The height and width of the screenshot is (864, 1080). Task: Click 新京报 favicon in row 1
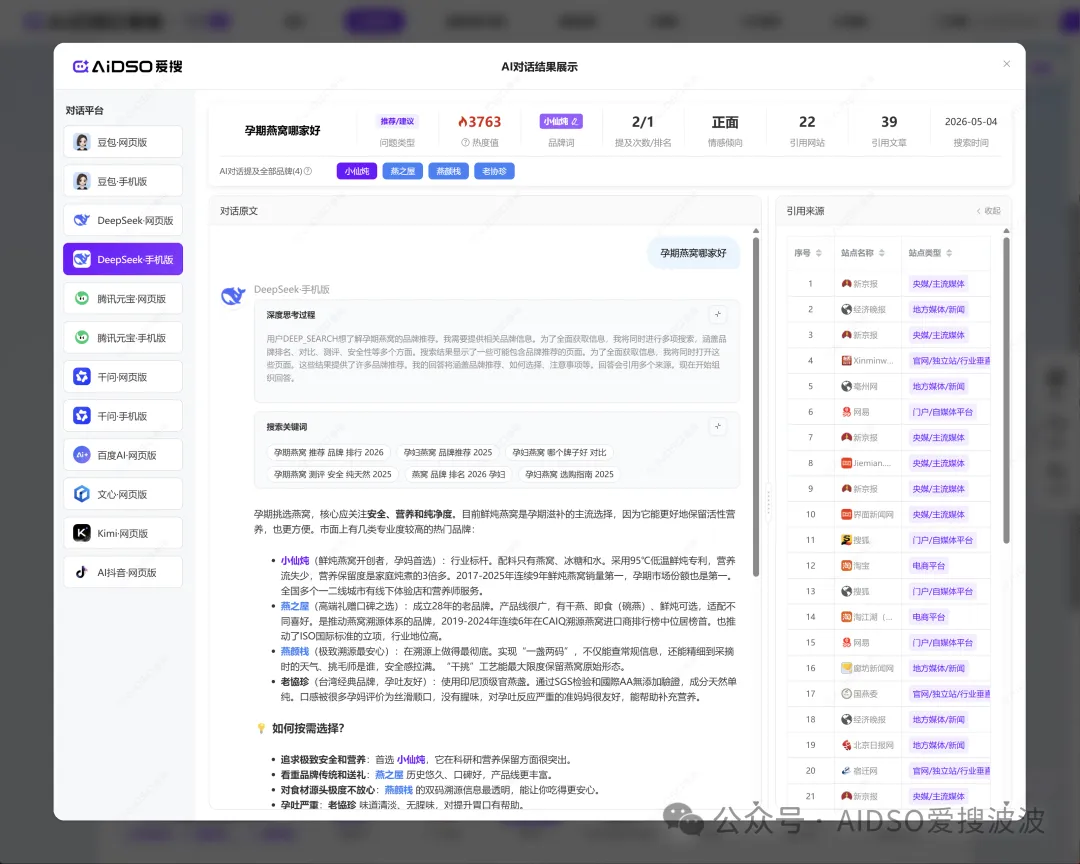[847, 284]
